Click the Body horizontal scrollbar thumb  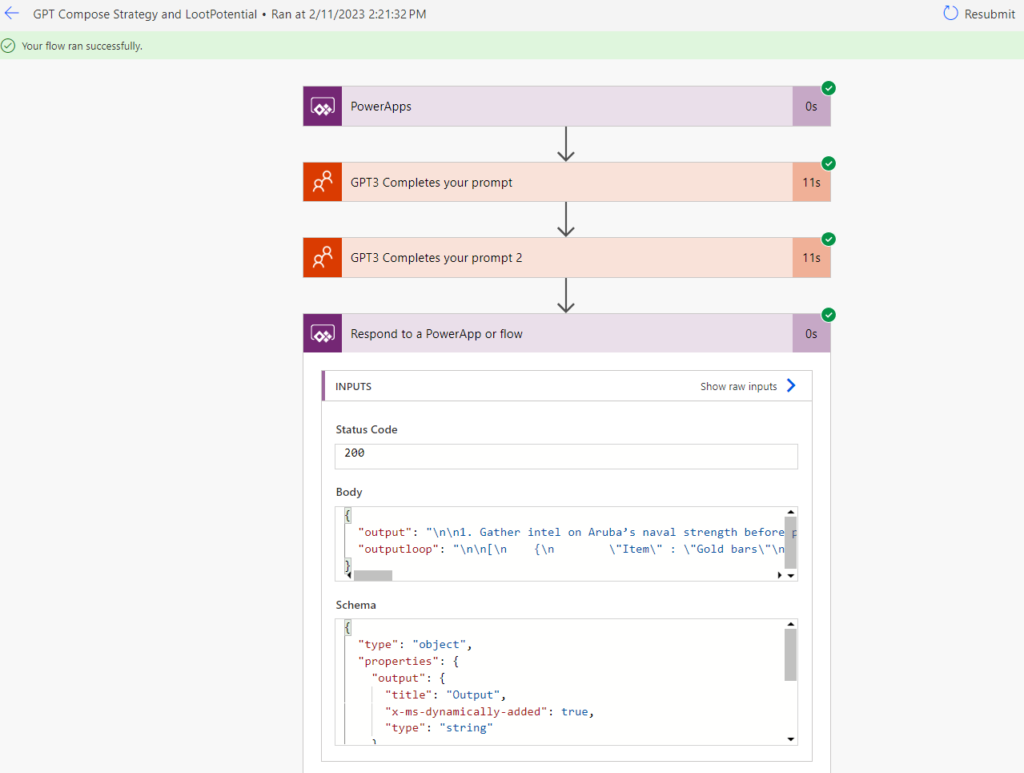coord(373,575)
